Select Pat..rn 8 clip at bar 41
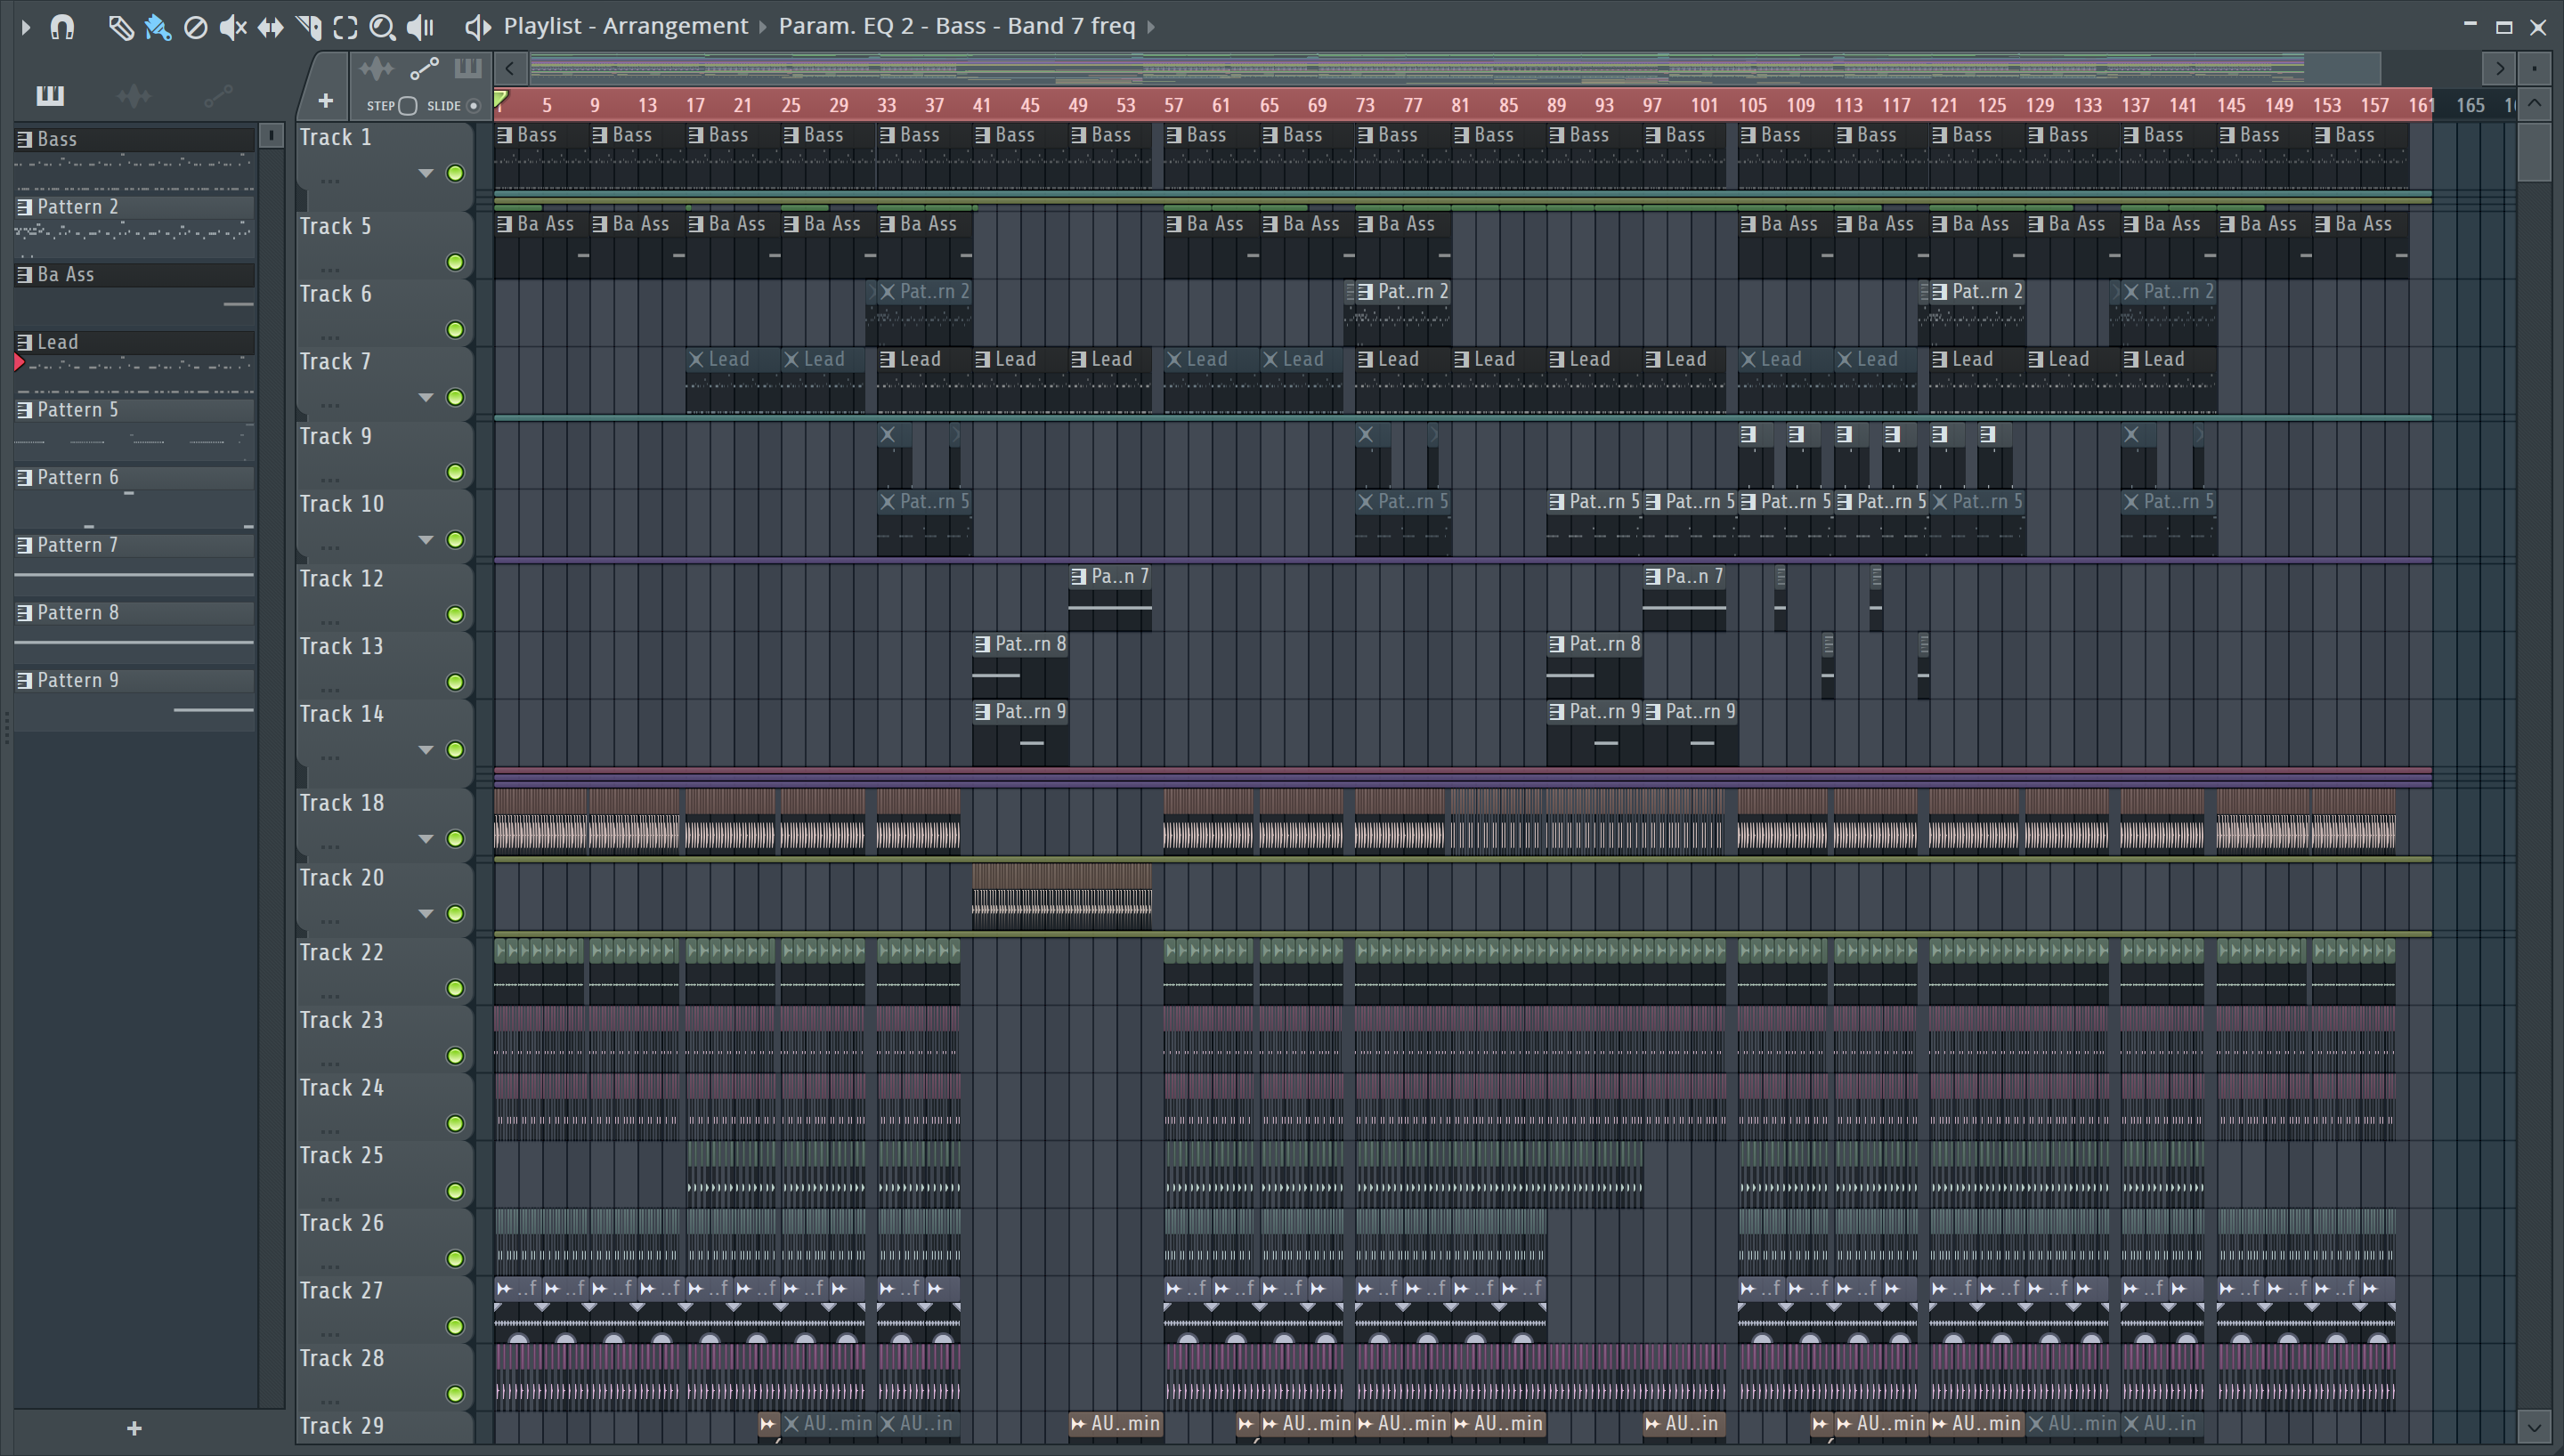 pos(1020,666)
